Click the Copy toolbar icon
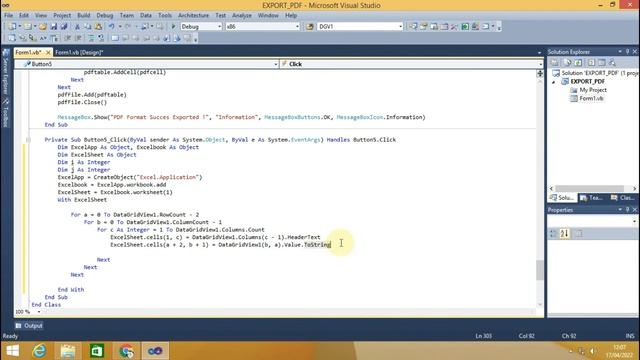The image size is (640, 360). click(x=87, y=27)
